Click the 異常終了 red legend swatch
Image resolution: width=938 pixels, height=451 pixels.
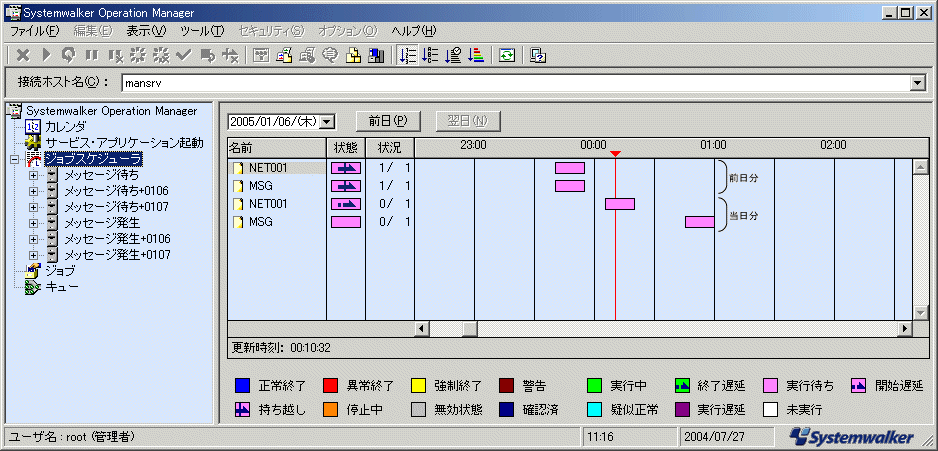(330, 385)
